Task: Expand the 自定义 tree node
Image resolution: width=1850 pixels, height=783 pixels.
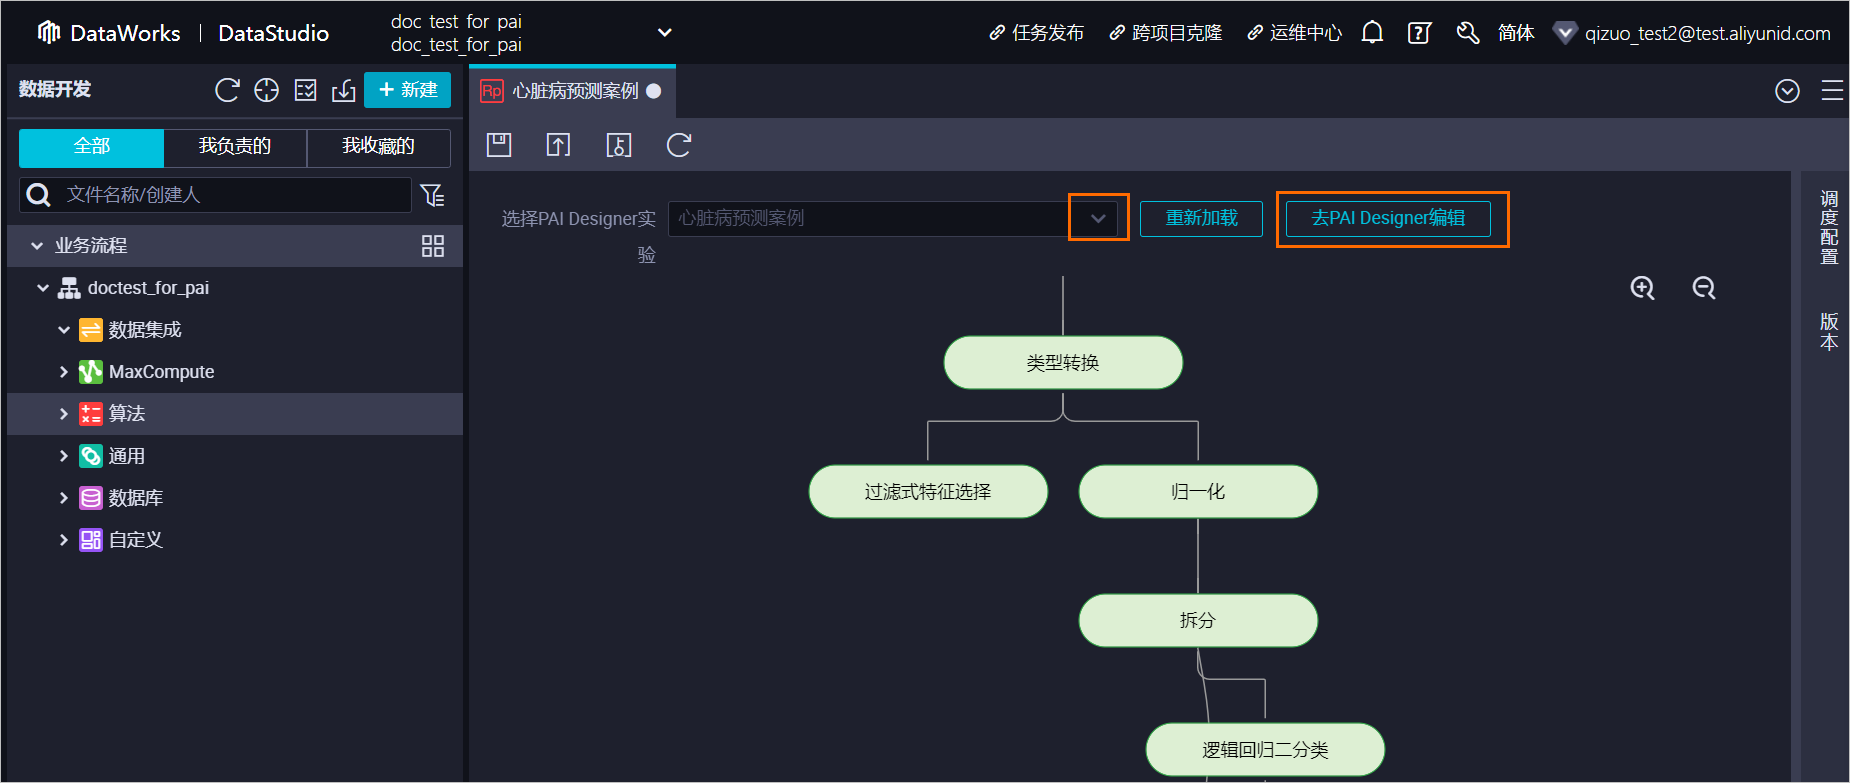Action: click(64, 540)
